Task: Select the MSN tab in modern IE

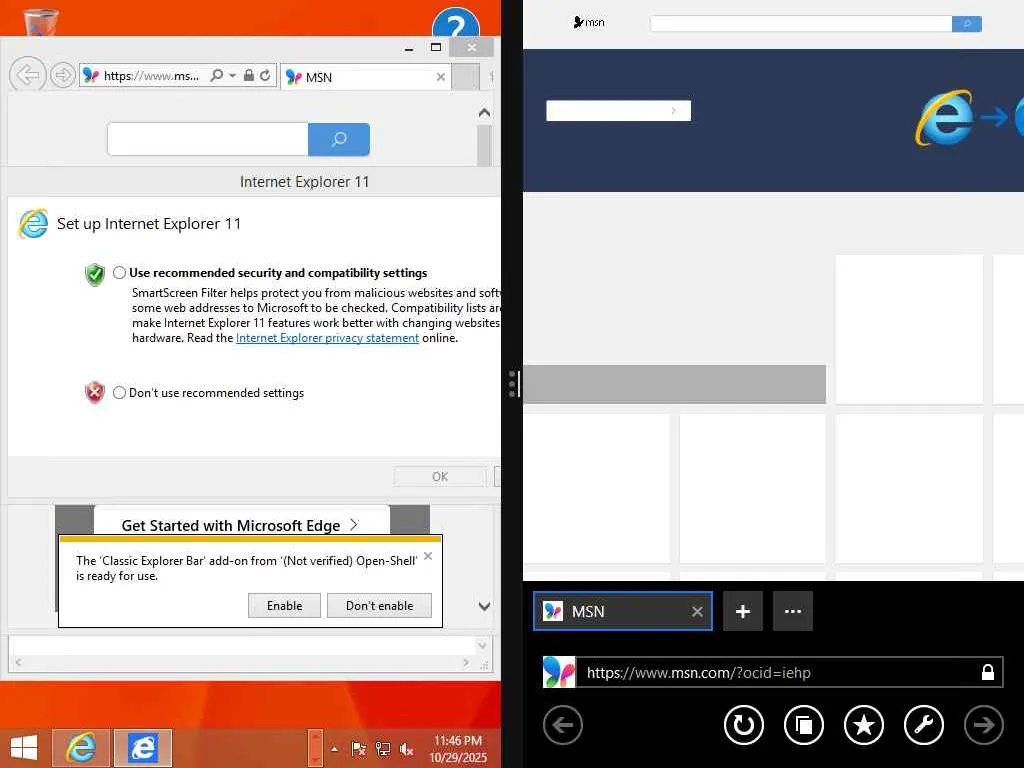Action: pyautogui.click(x=623, y=611)
